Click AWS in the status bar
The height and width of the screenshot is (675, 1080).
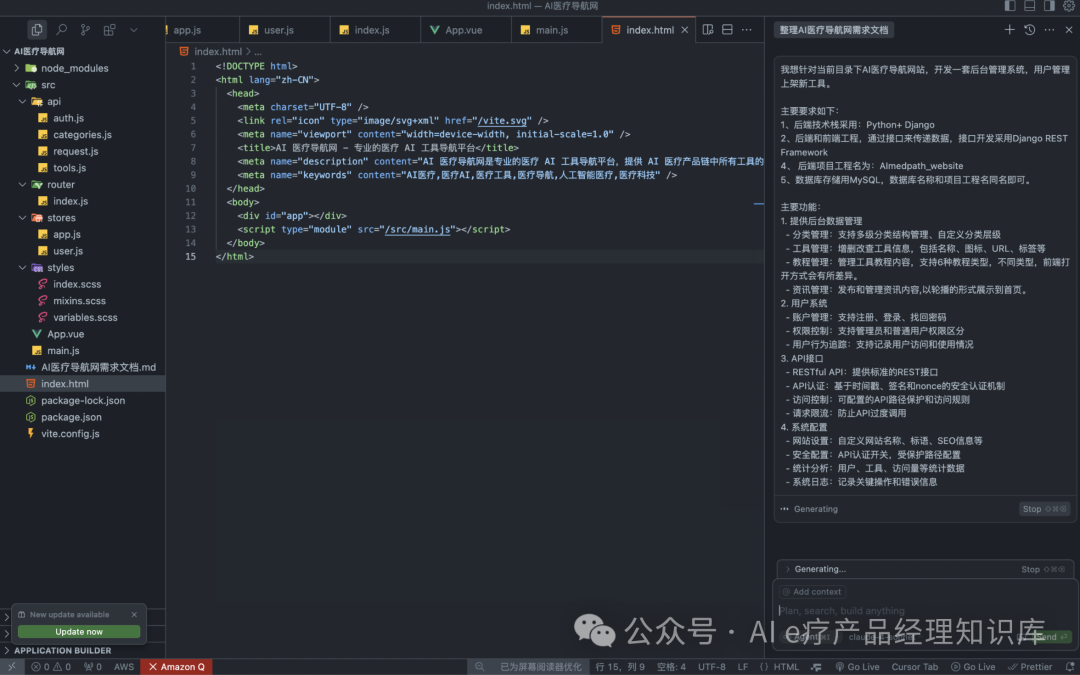[124, 667]
